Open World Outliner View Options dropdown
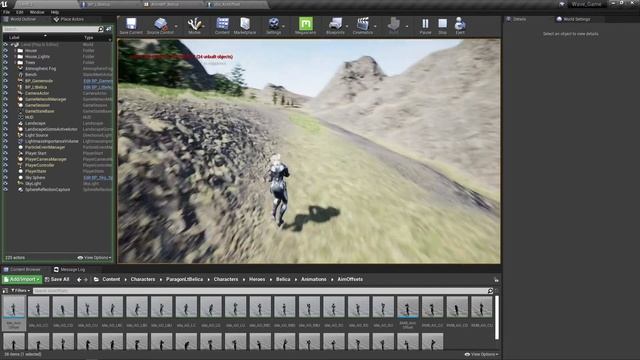This screenshot has width=640, height=360. [x=94, y=258]
